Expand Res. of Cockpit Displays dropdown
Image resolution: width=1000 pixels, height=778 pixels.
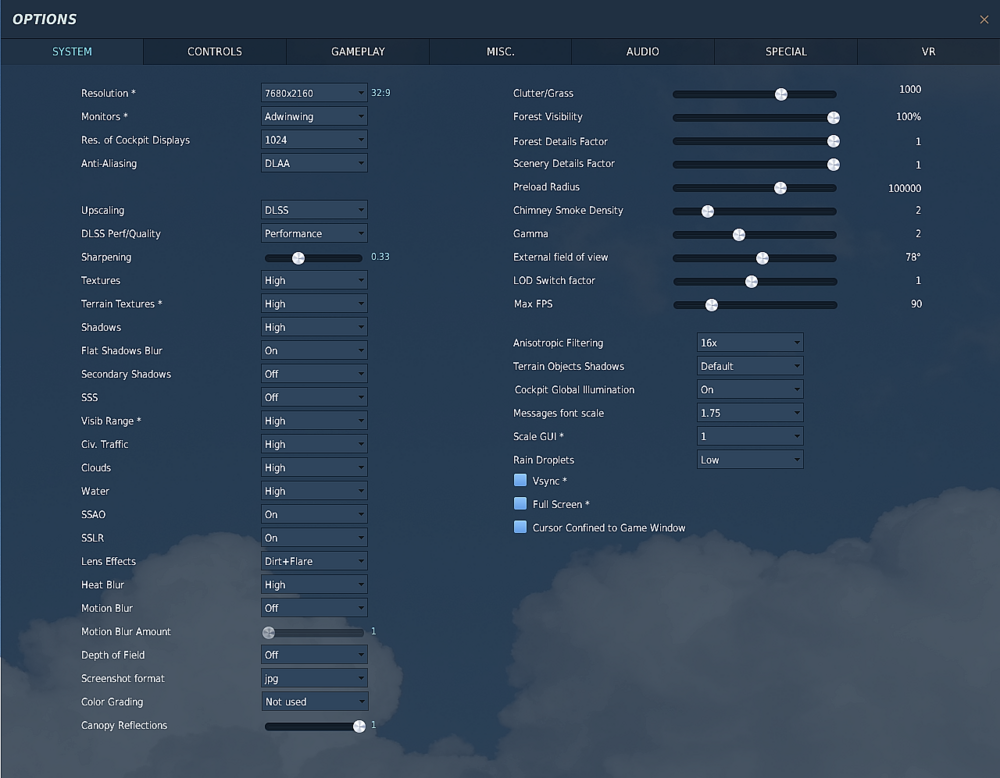tap(314, 140)
